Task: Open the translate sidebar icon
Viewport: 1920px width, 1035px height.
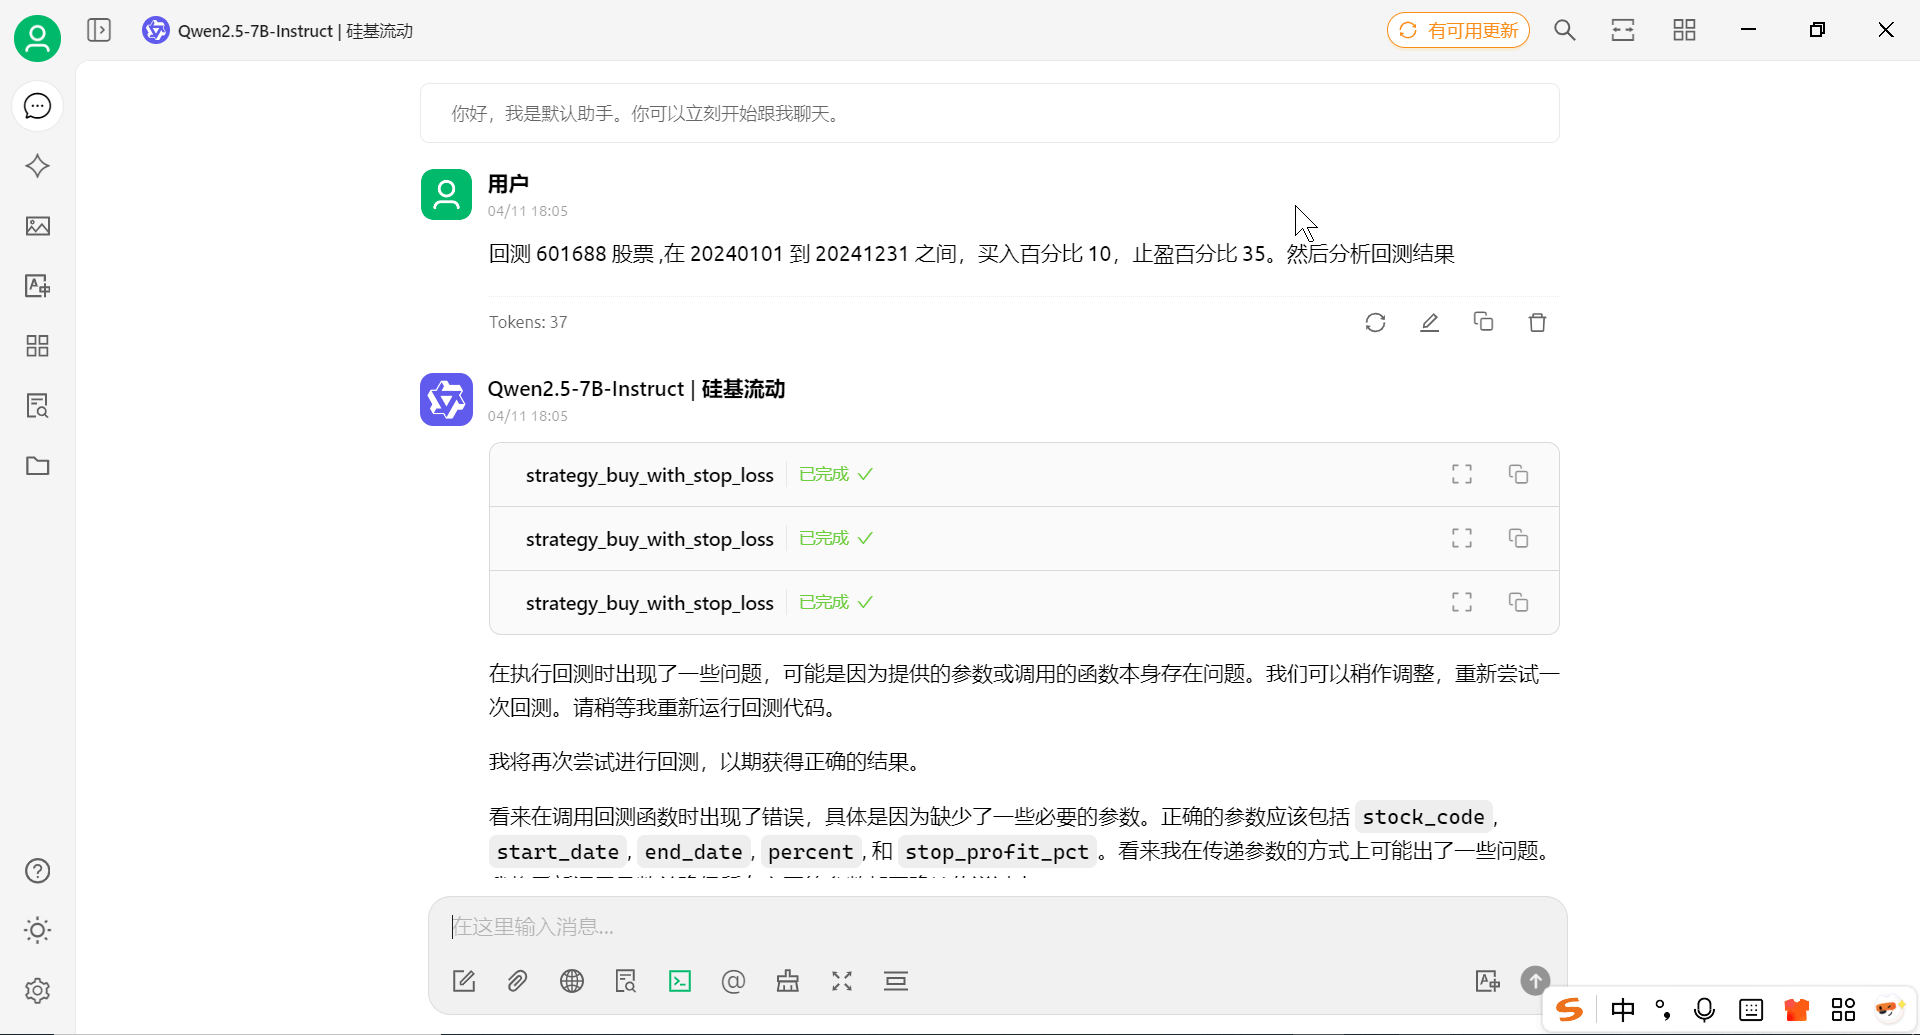Action: [37, 286]
